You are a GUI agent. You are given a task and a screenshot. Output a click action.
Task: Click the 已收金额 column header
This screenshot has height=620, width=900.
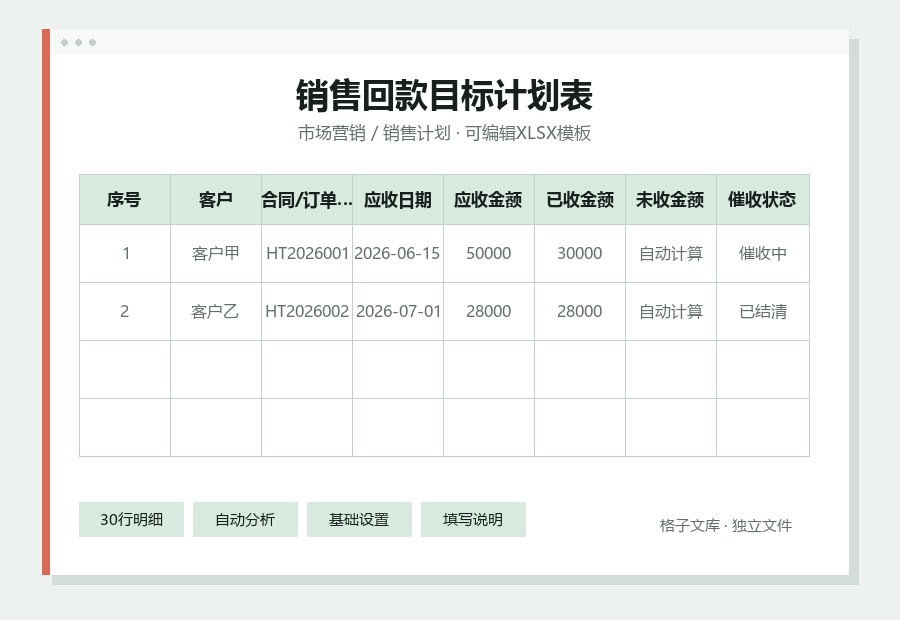click(x=580, y=200)
